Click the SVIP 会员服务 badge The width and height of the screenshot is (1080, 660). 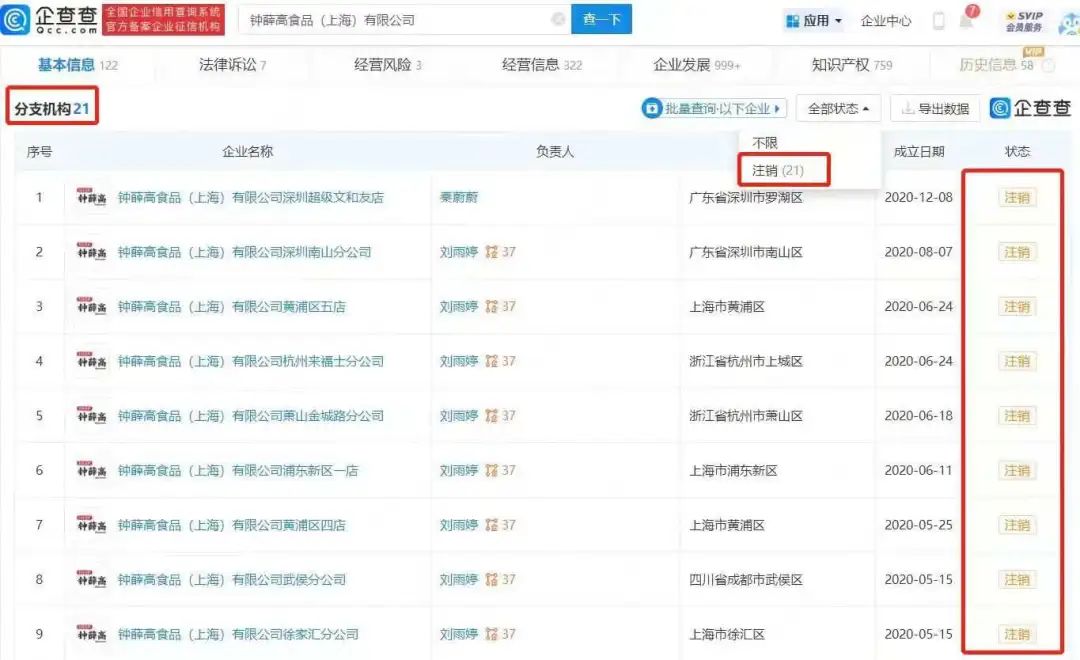1023,21
